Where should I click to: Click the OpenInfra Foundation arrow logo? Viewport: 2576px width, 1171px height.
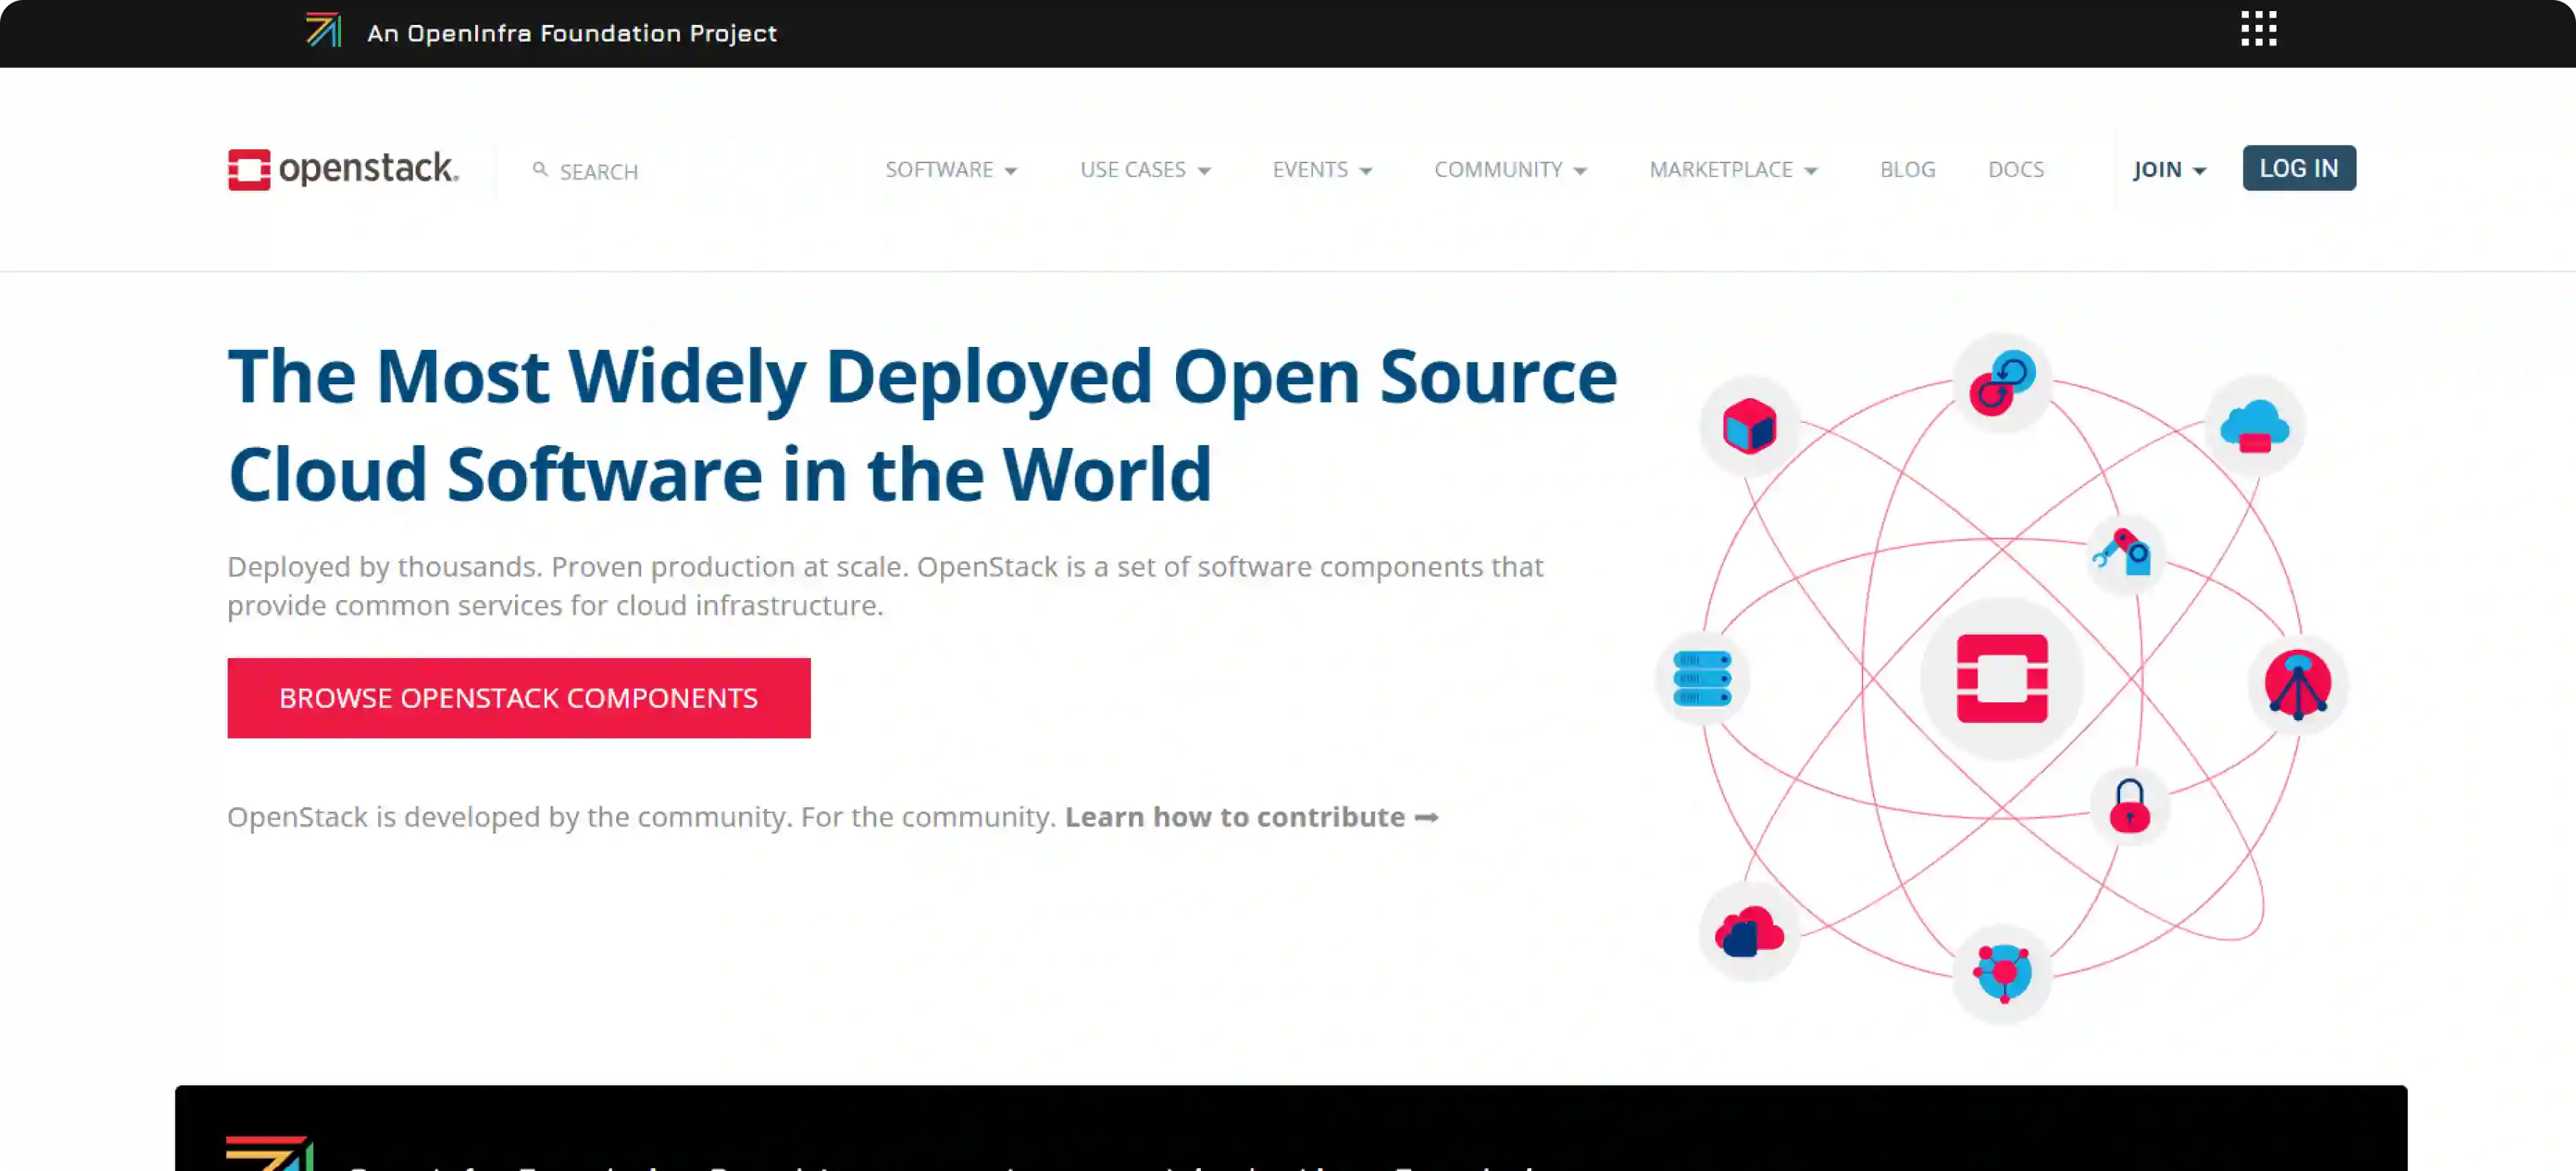[323, 31]
